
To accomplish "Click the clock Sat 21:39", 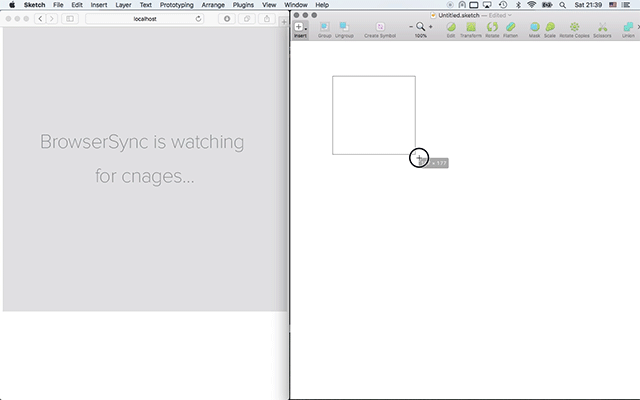I will click(588, 5).
